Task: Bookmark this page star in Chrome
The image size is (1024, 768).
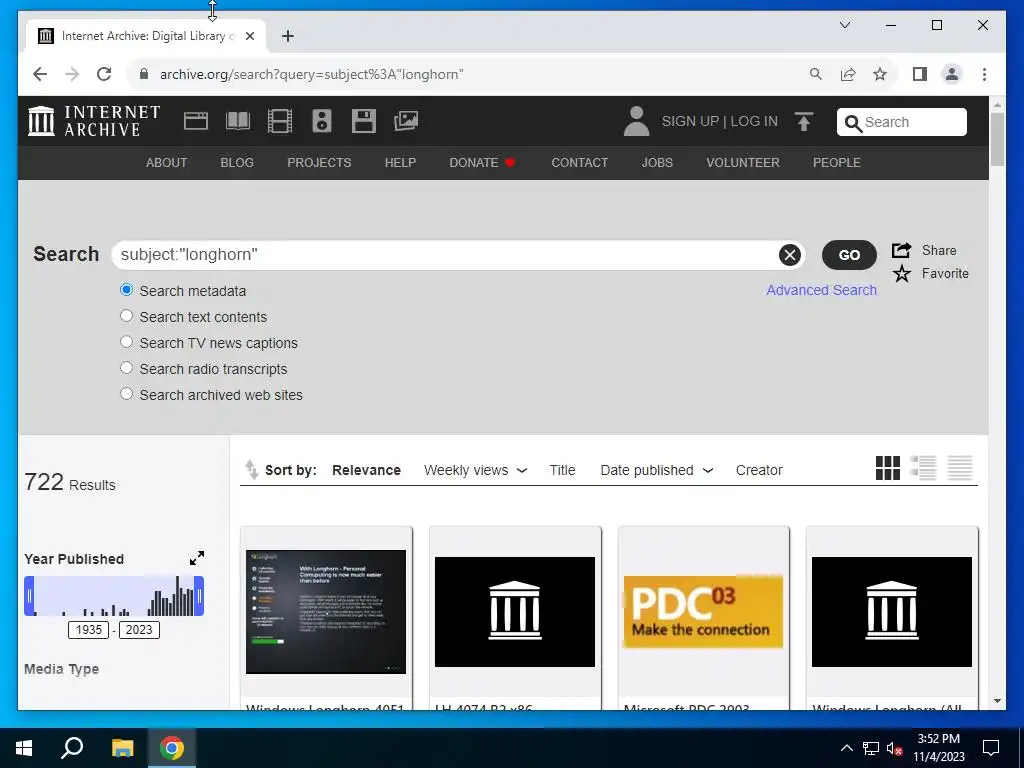Action: pos(880,74)
